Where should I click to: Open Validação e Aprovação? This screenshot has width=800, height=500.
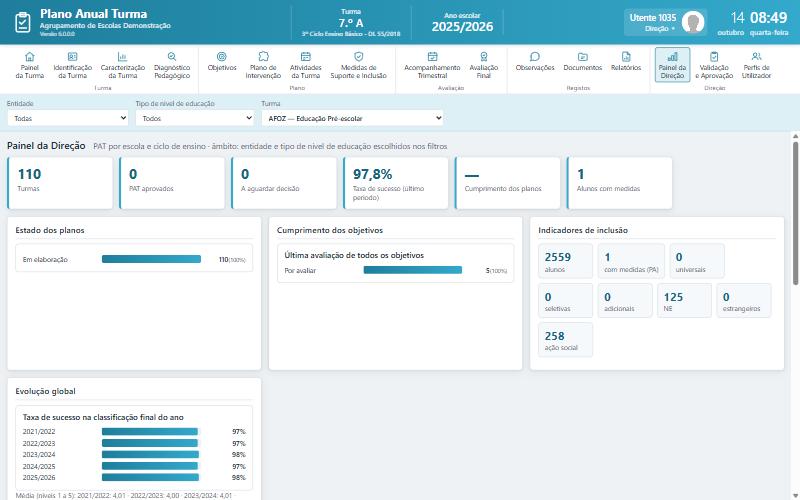pyautogui.click(x=714, y=65)
